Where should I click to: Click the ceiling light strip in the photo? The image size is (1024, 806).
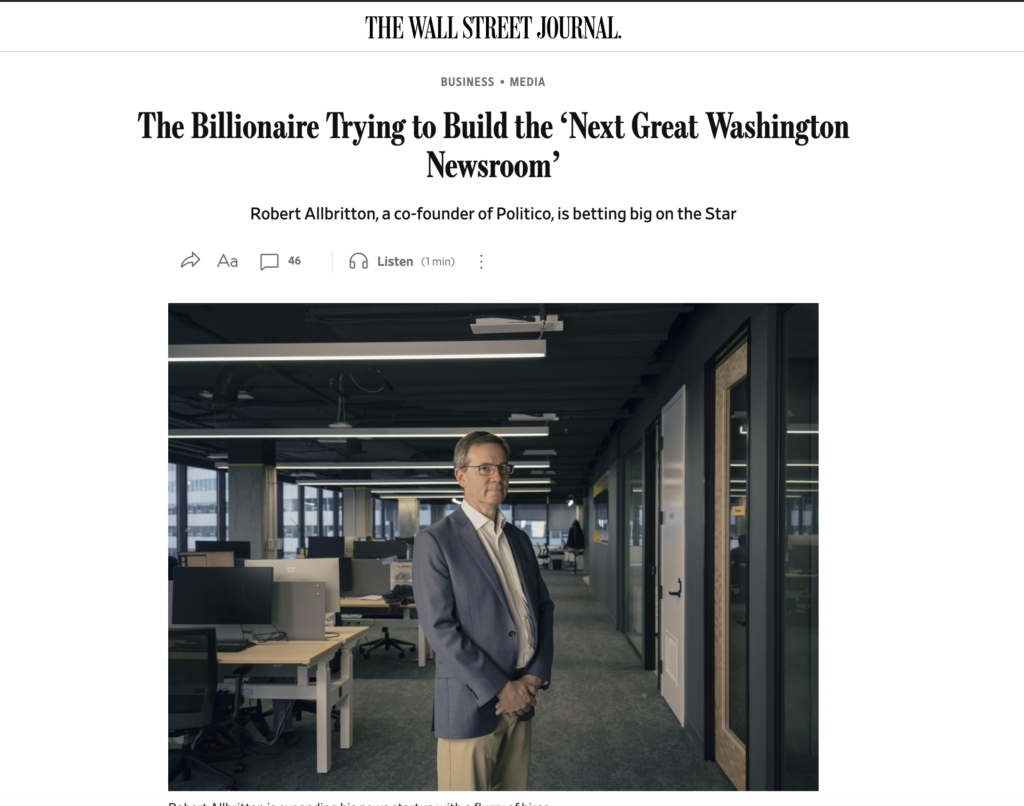tap(357, 350)
